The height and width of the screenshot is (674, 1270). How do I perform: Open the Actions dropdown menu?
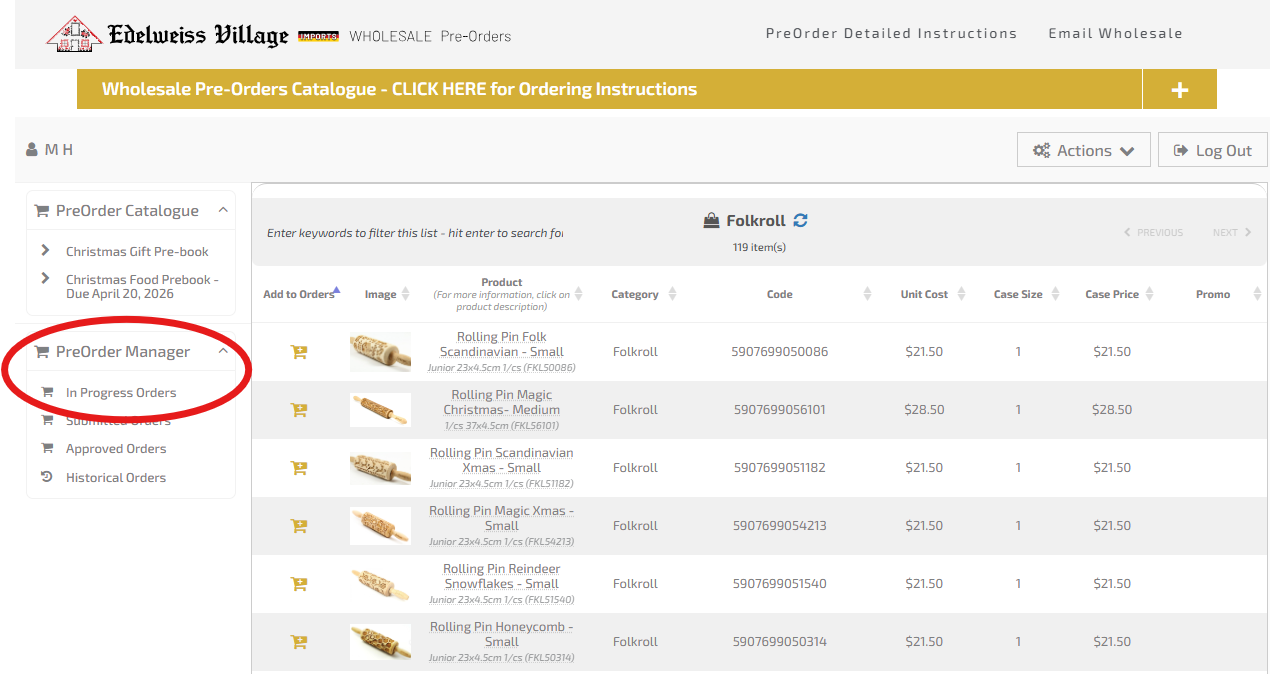[1083, 151]
